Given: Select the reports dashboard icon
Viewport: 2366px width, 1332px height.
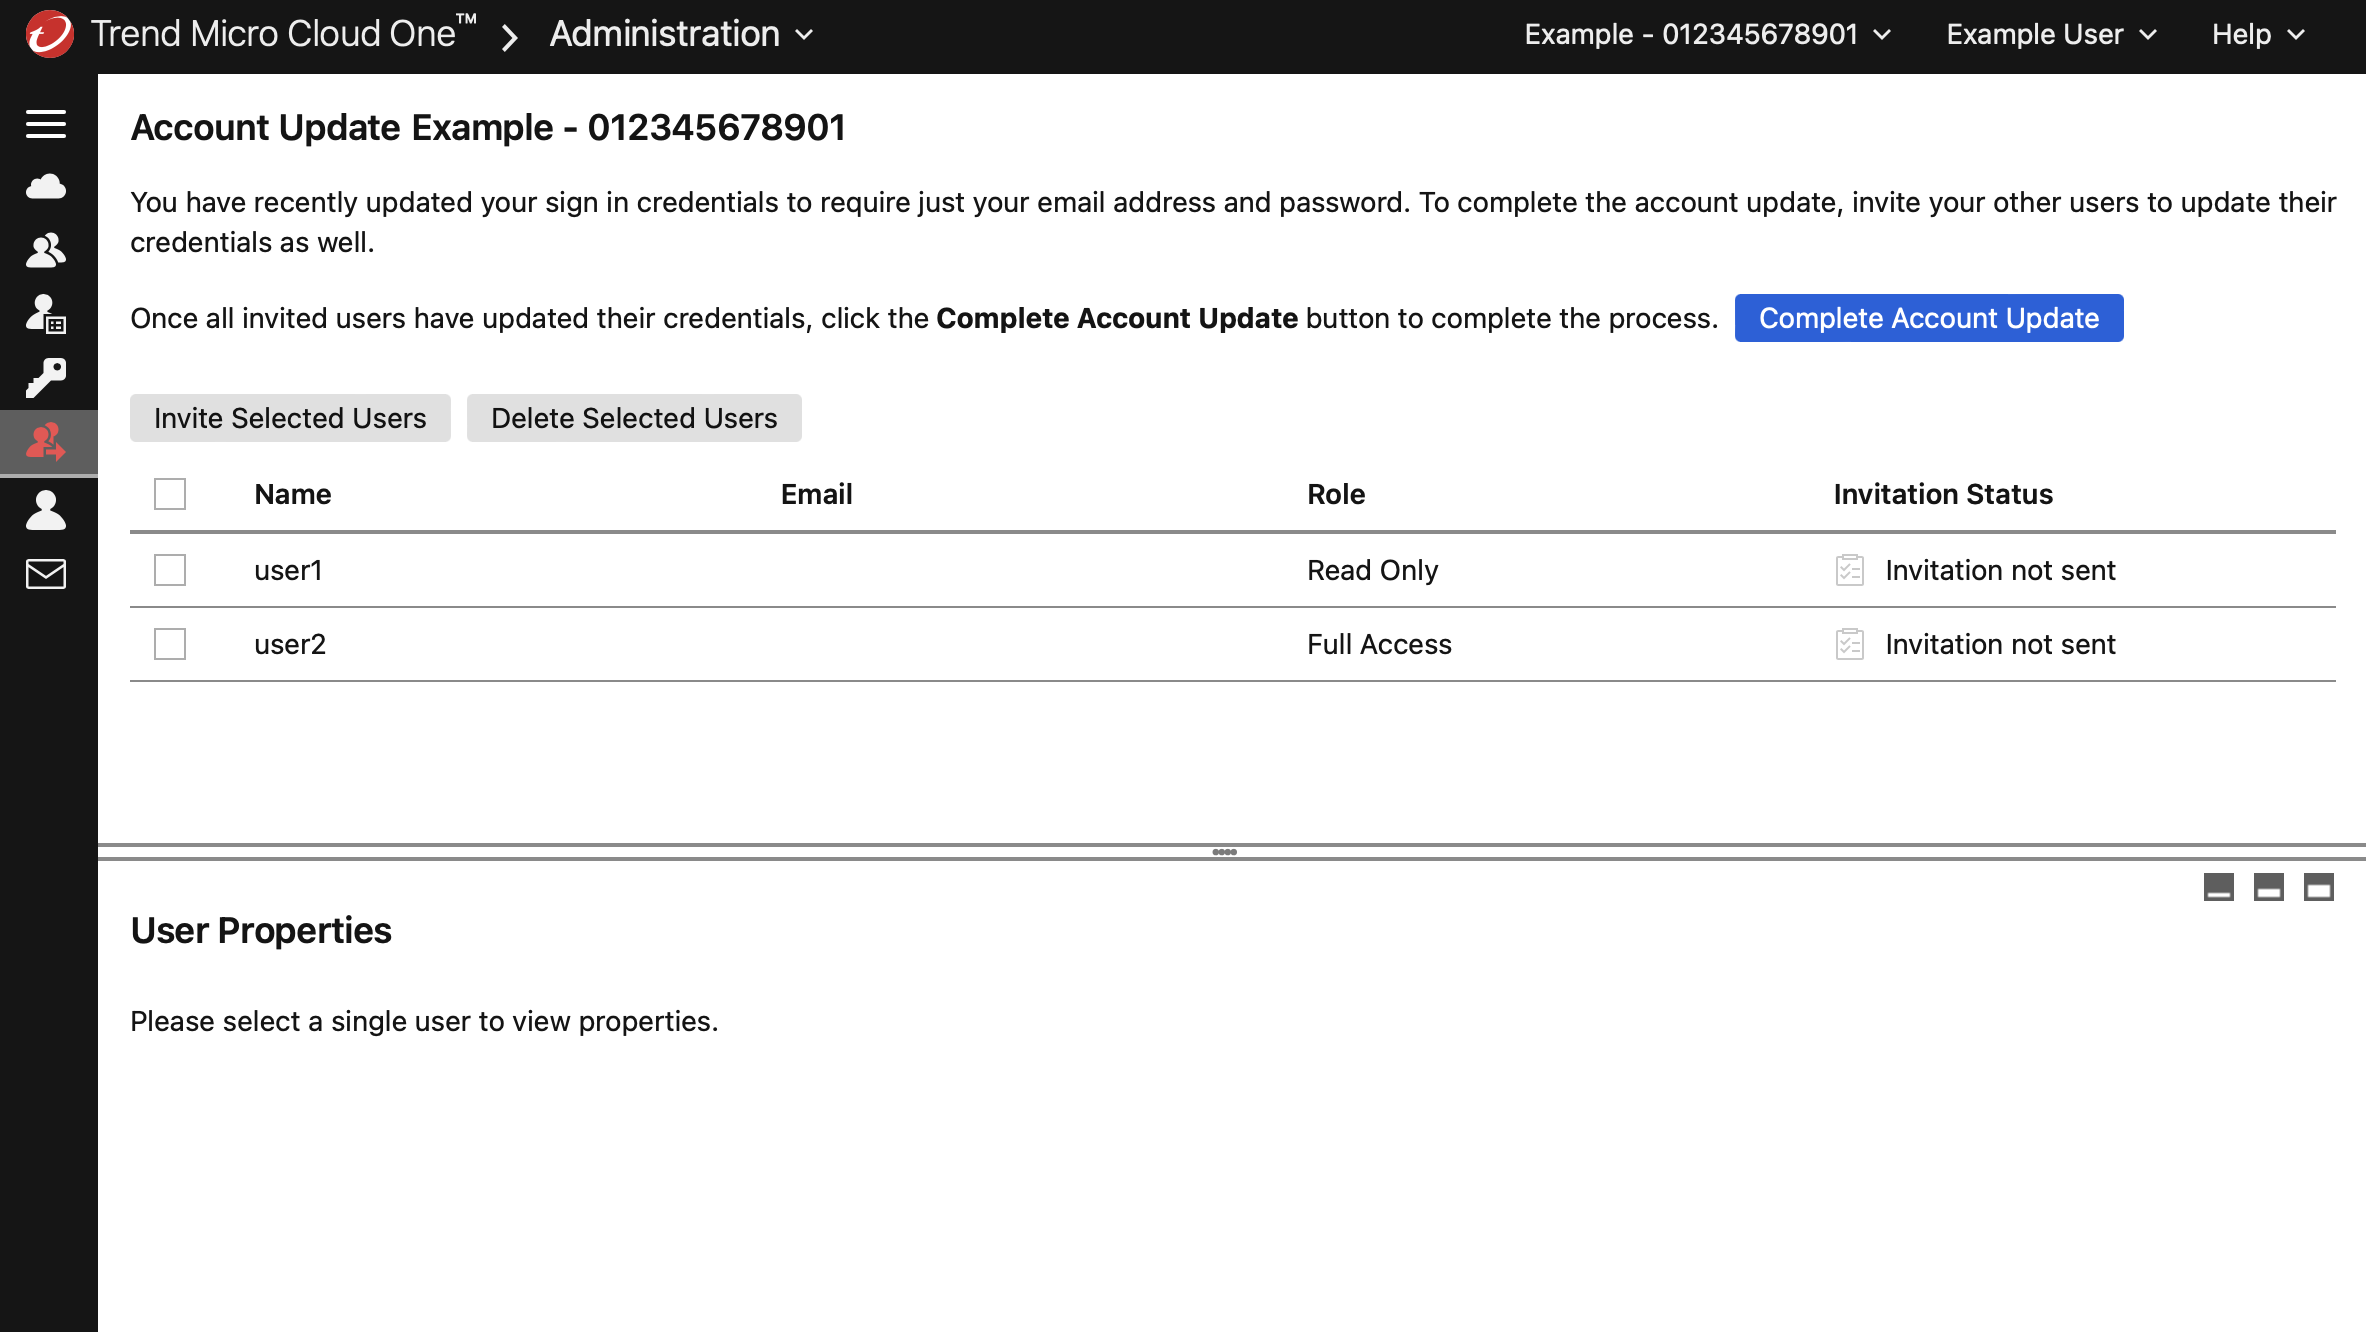Looking at the screenshot, I should click(x=47, y=314).
